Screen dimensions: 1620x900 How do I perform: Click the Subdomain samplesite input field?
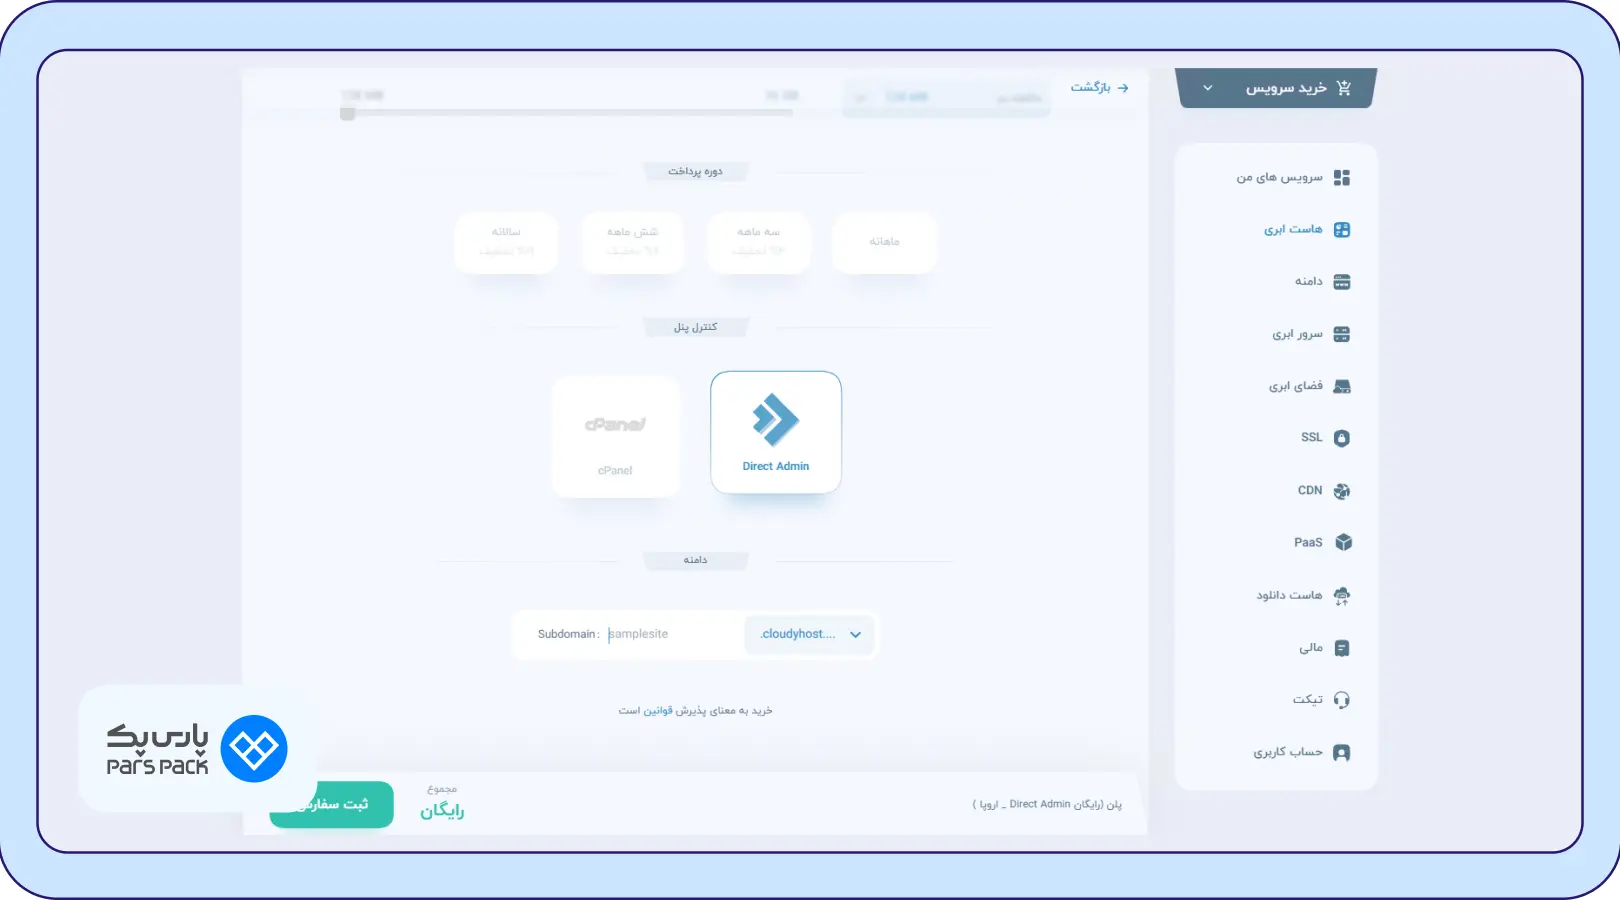click(x=670, y=634)
